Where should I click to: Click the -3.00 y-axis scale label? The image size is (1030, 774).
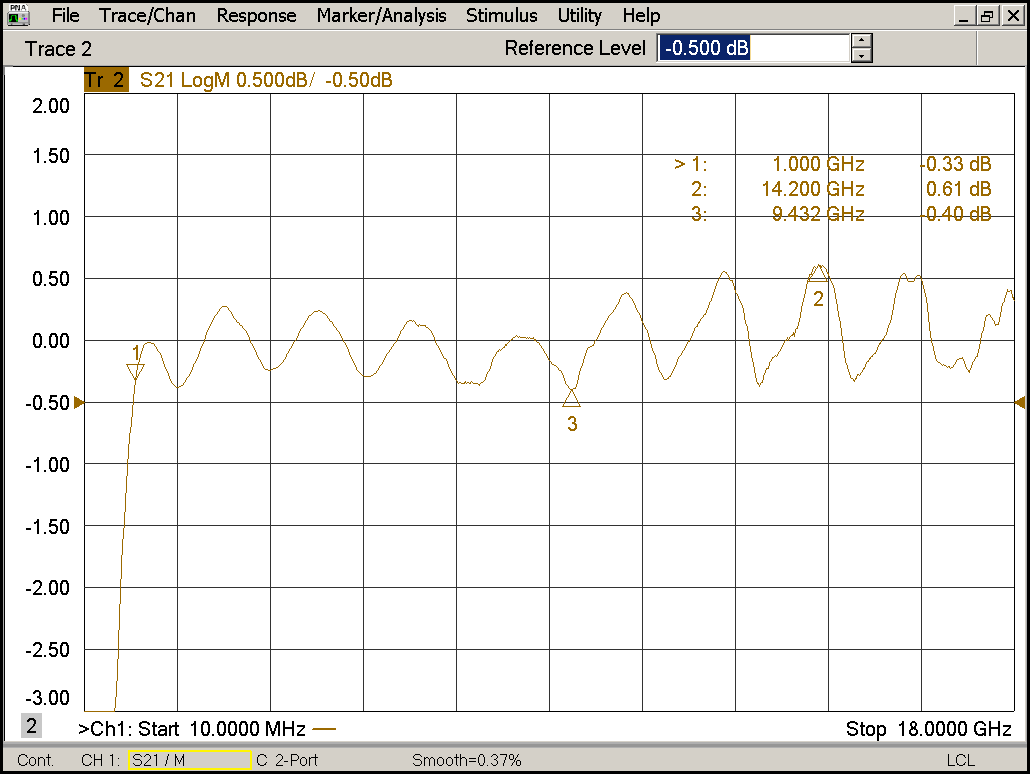(47, 697)
